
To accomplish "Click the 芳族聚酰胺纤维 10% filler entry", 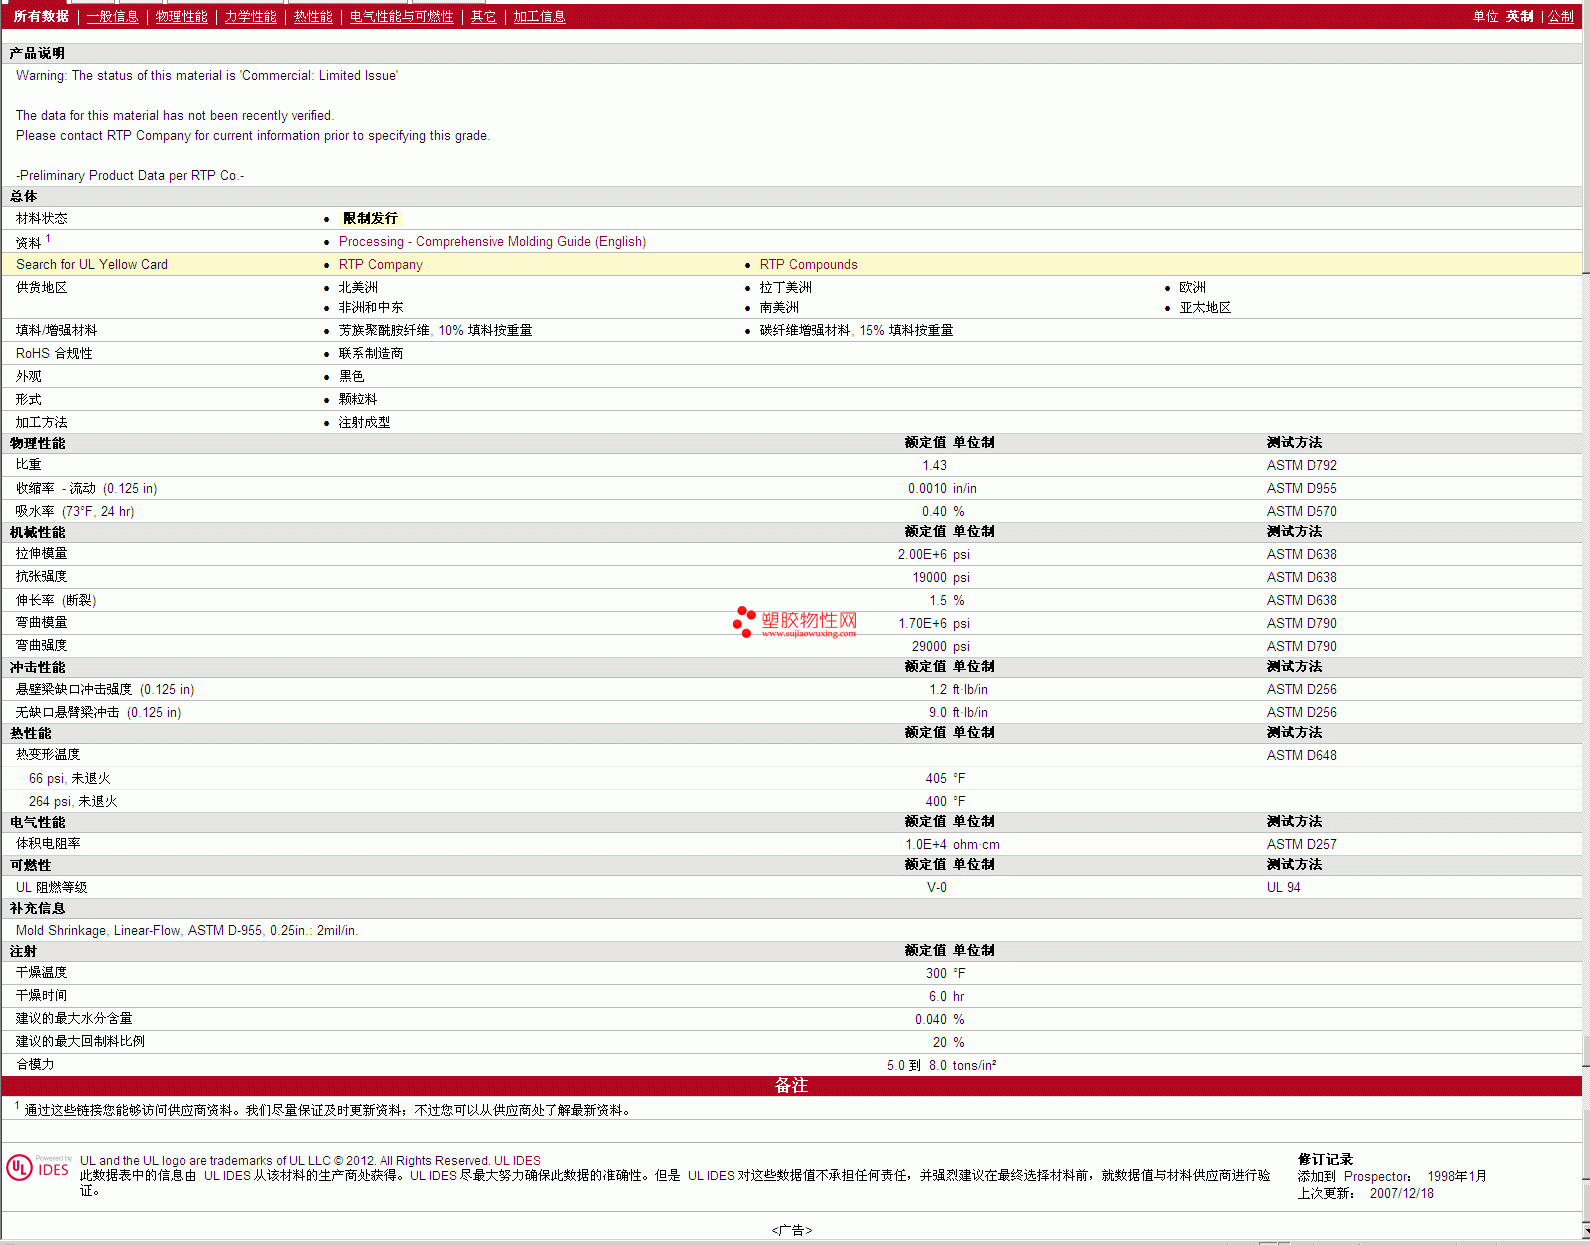I will coord(435,331).
